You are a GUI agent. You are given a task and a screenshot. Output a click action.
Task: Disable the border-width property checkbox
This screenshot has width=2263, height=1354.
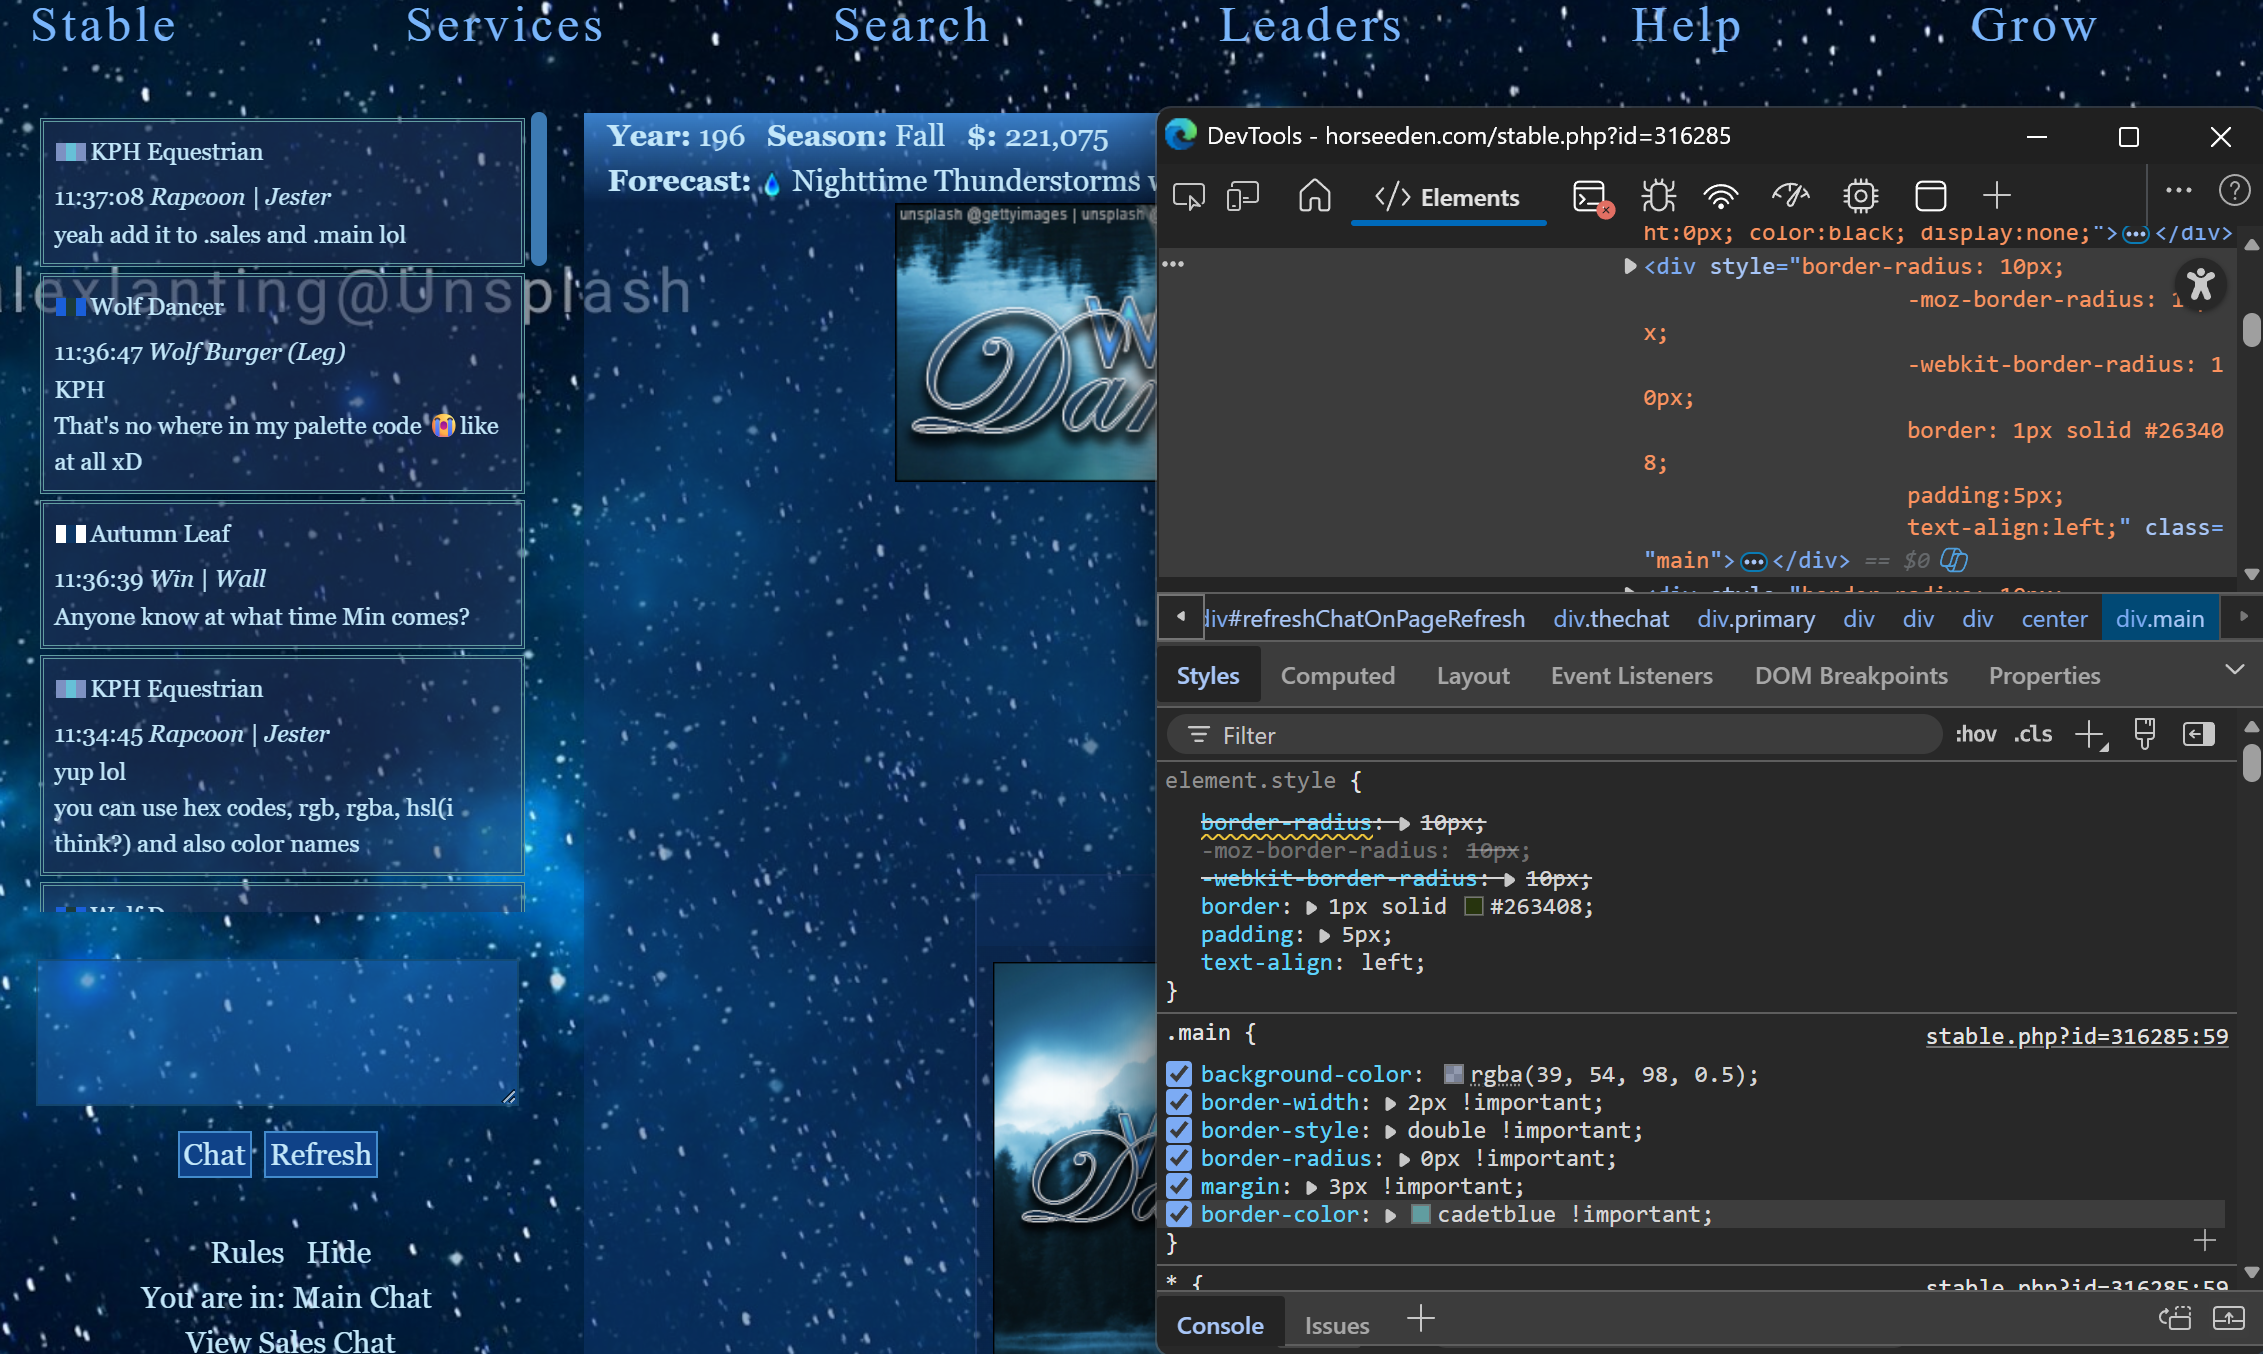click(1179, 1102)
